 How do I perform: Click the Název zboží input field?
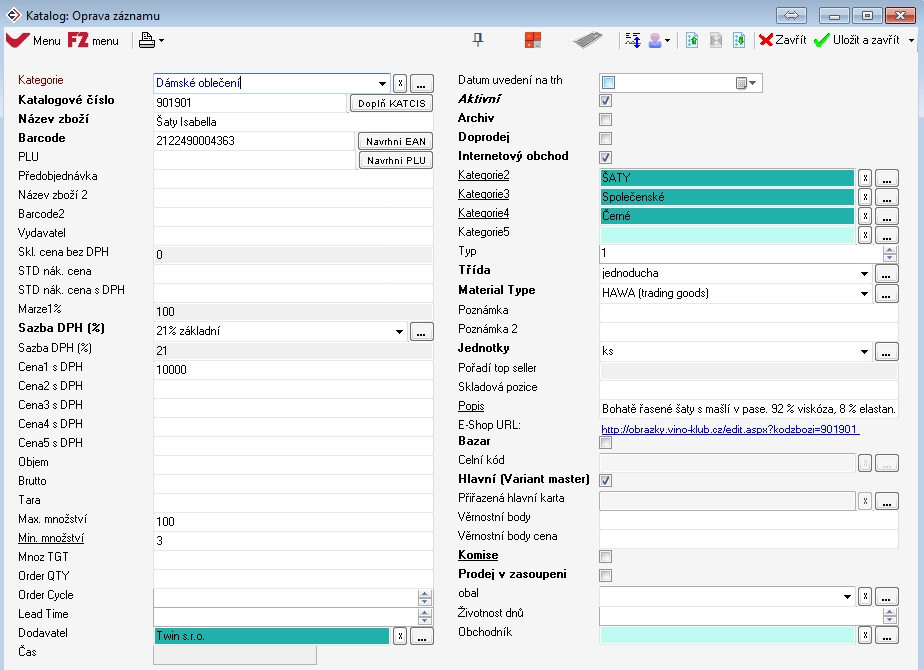293,122
